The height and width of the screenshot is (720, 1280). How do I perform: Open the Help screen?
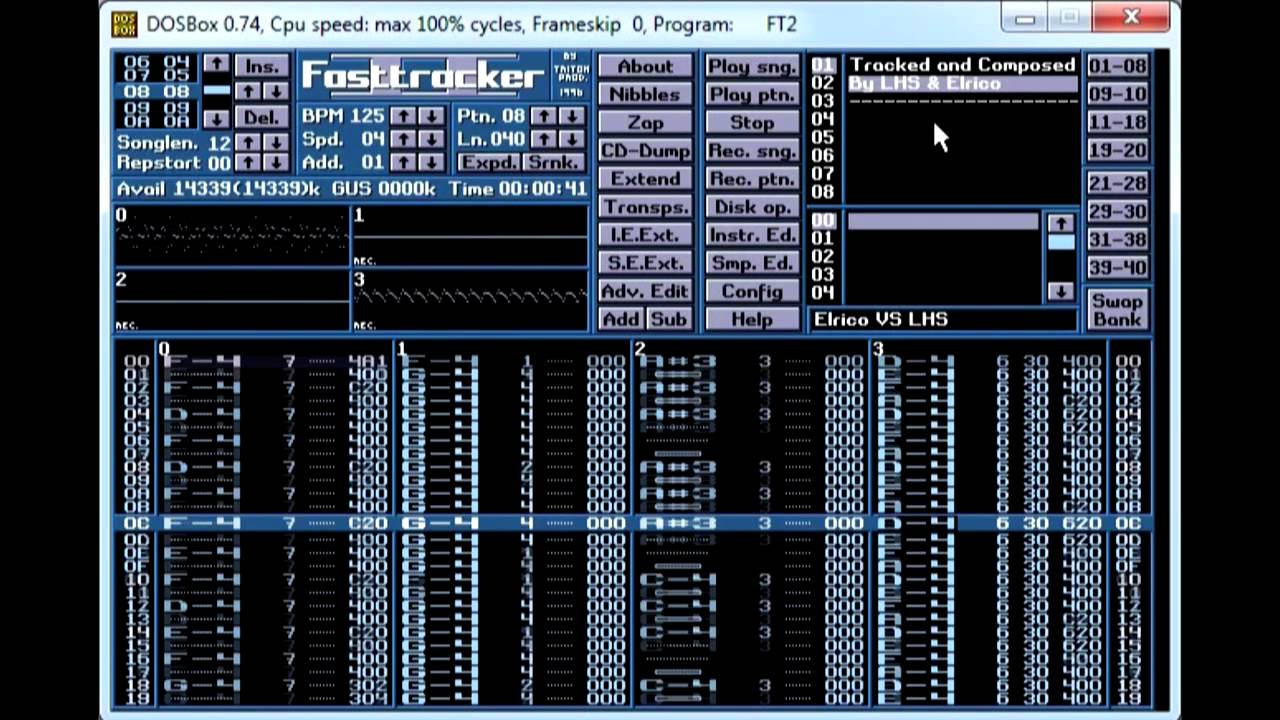click(752, 319)
